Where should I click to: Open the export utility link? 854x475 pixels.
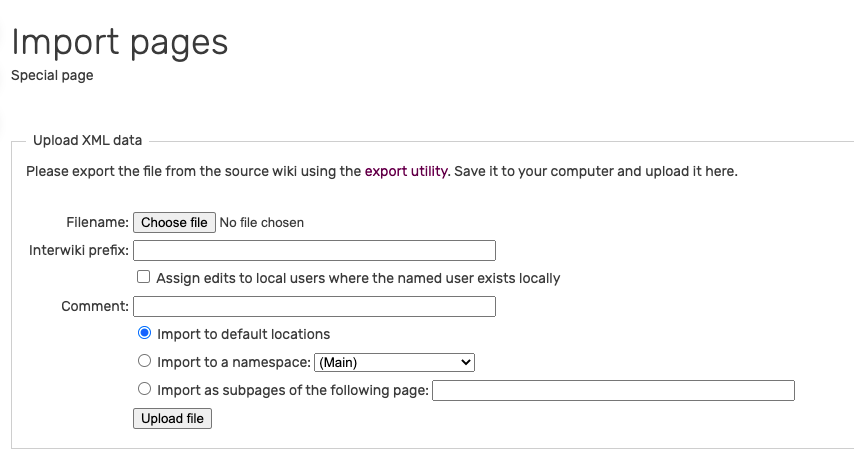coord(407,171)
